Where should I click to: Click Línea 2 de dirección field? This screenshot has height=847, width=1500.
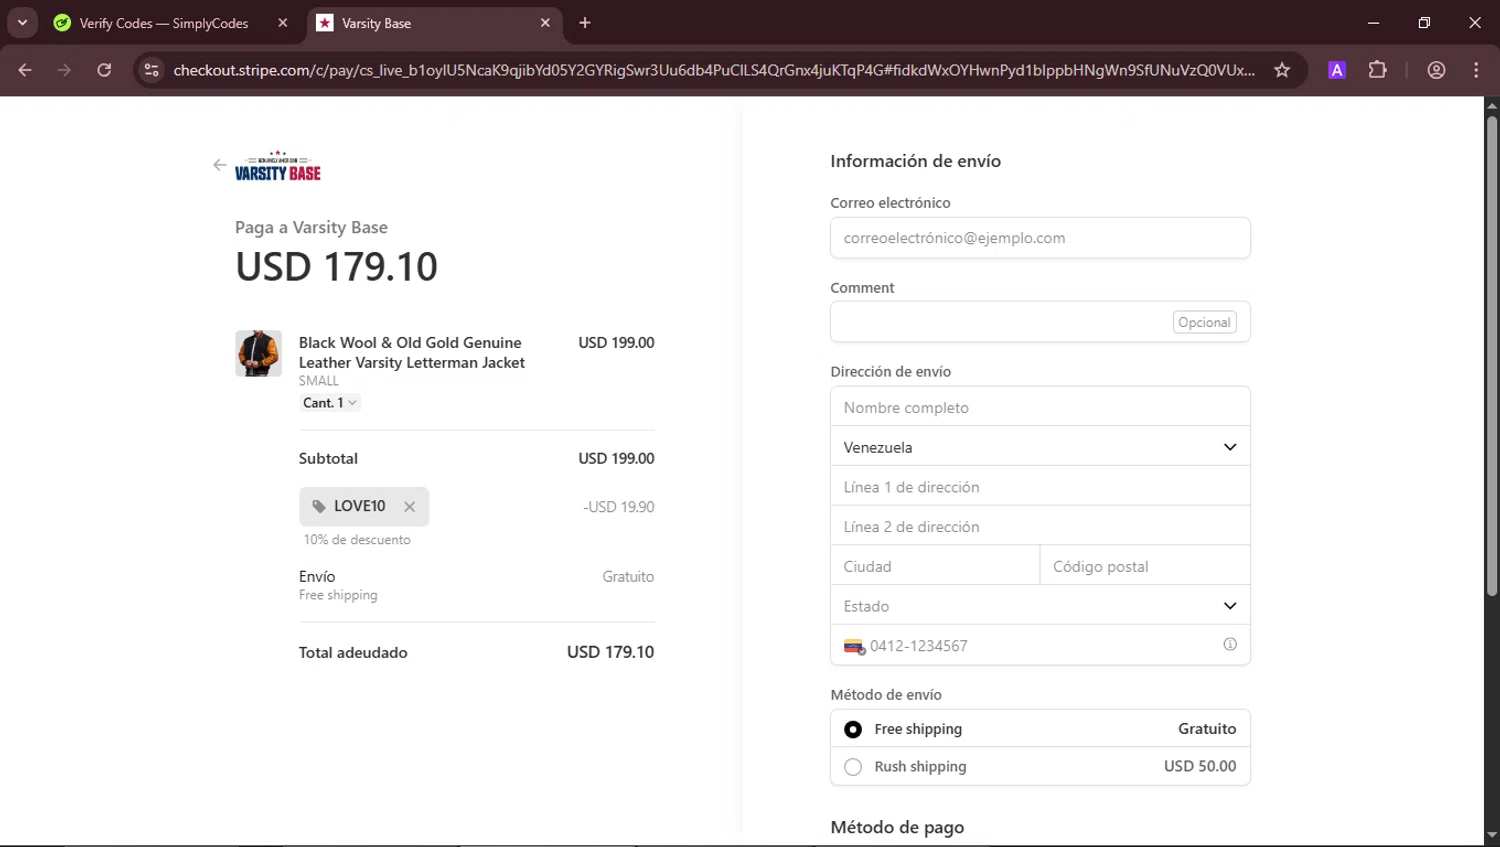(1040, 526)
